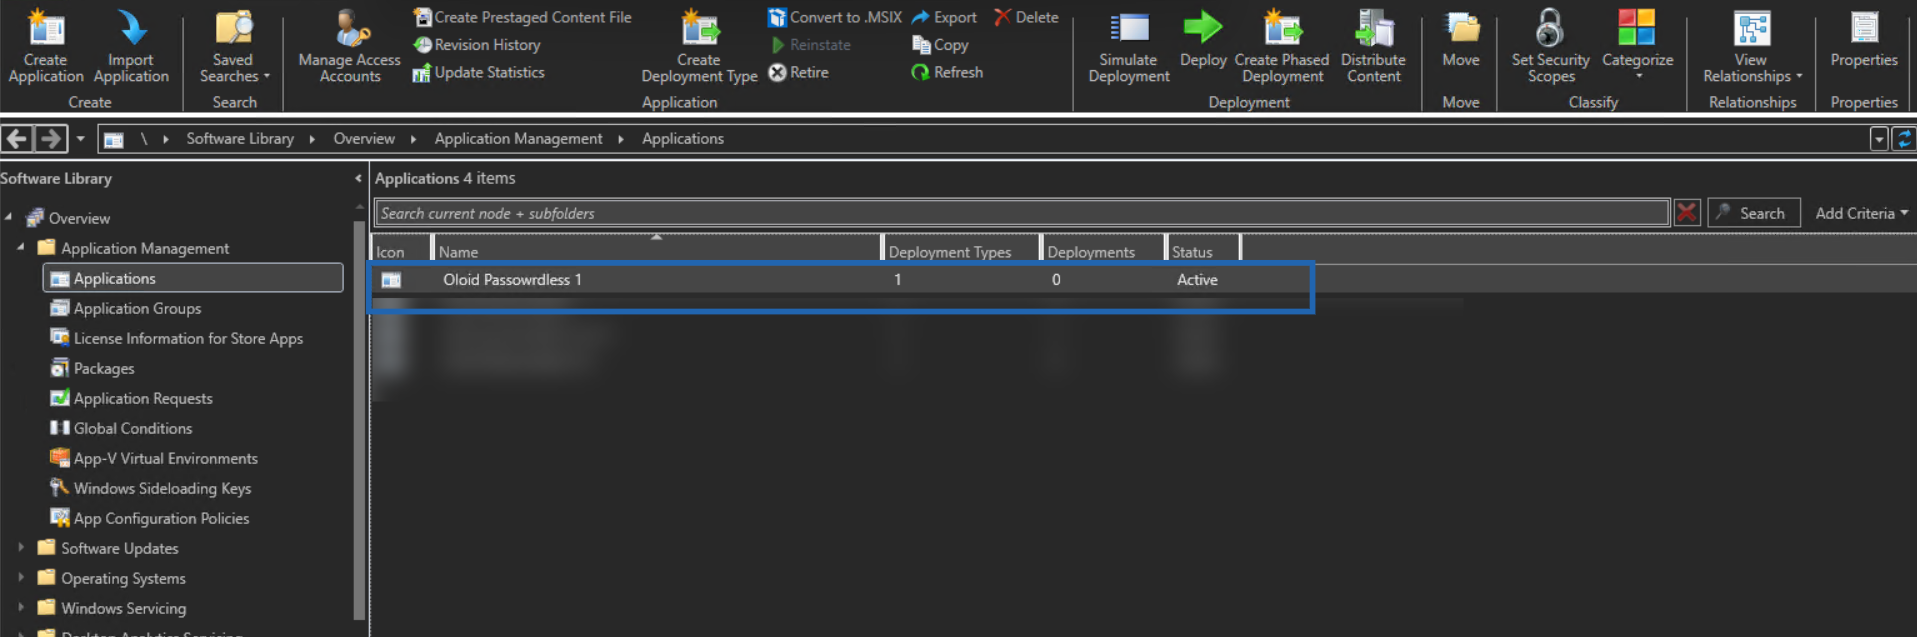Click Software Library breadcrumb

click(240, 139)
